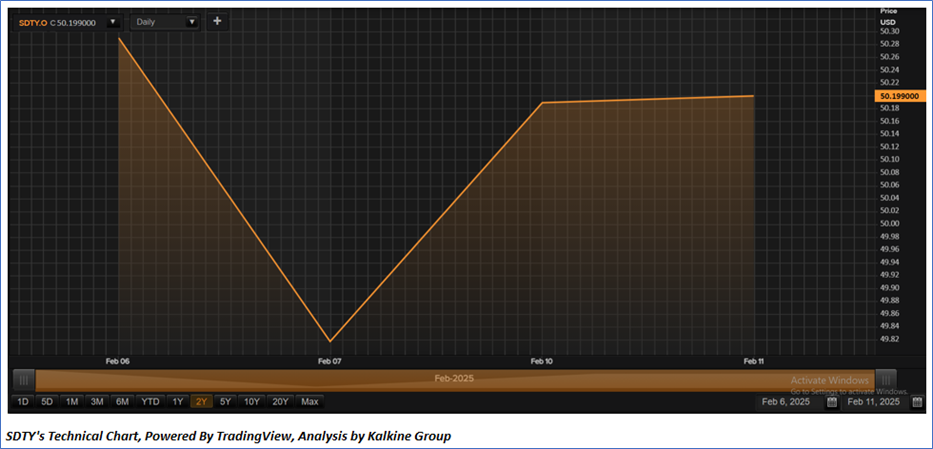Click the 50.30 price axis label

pos(890,32)
